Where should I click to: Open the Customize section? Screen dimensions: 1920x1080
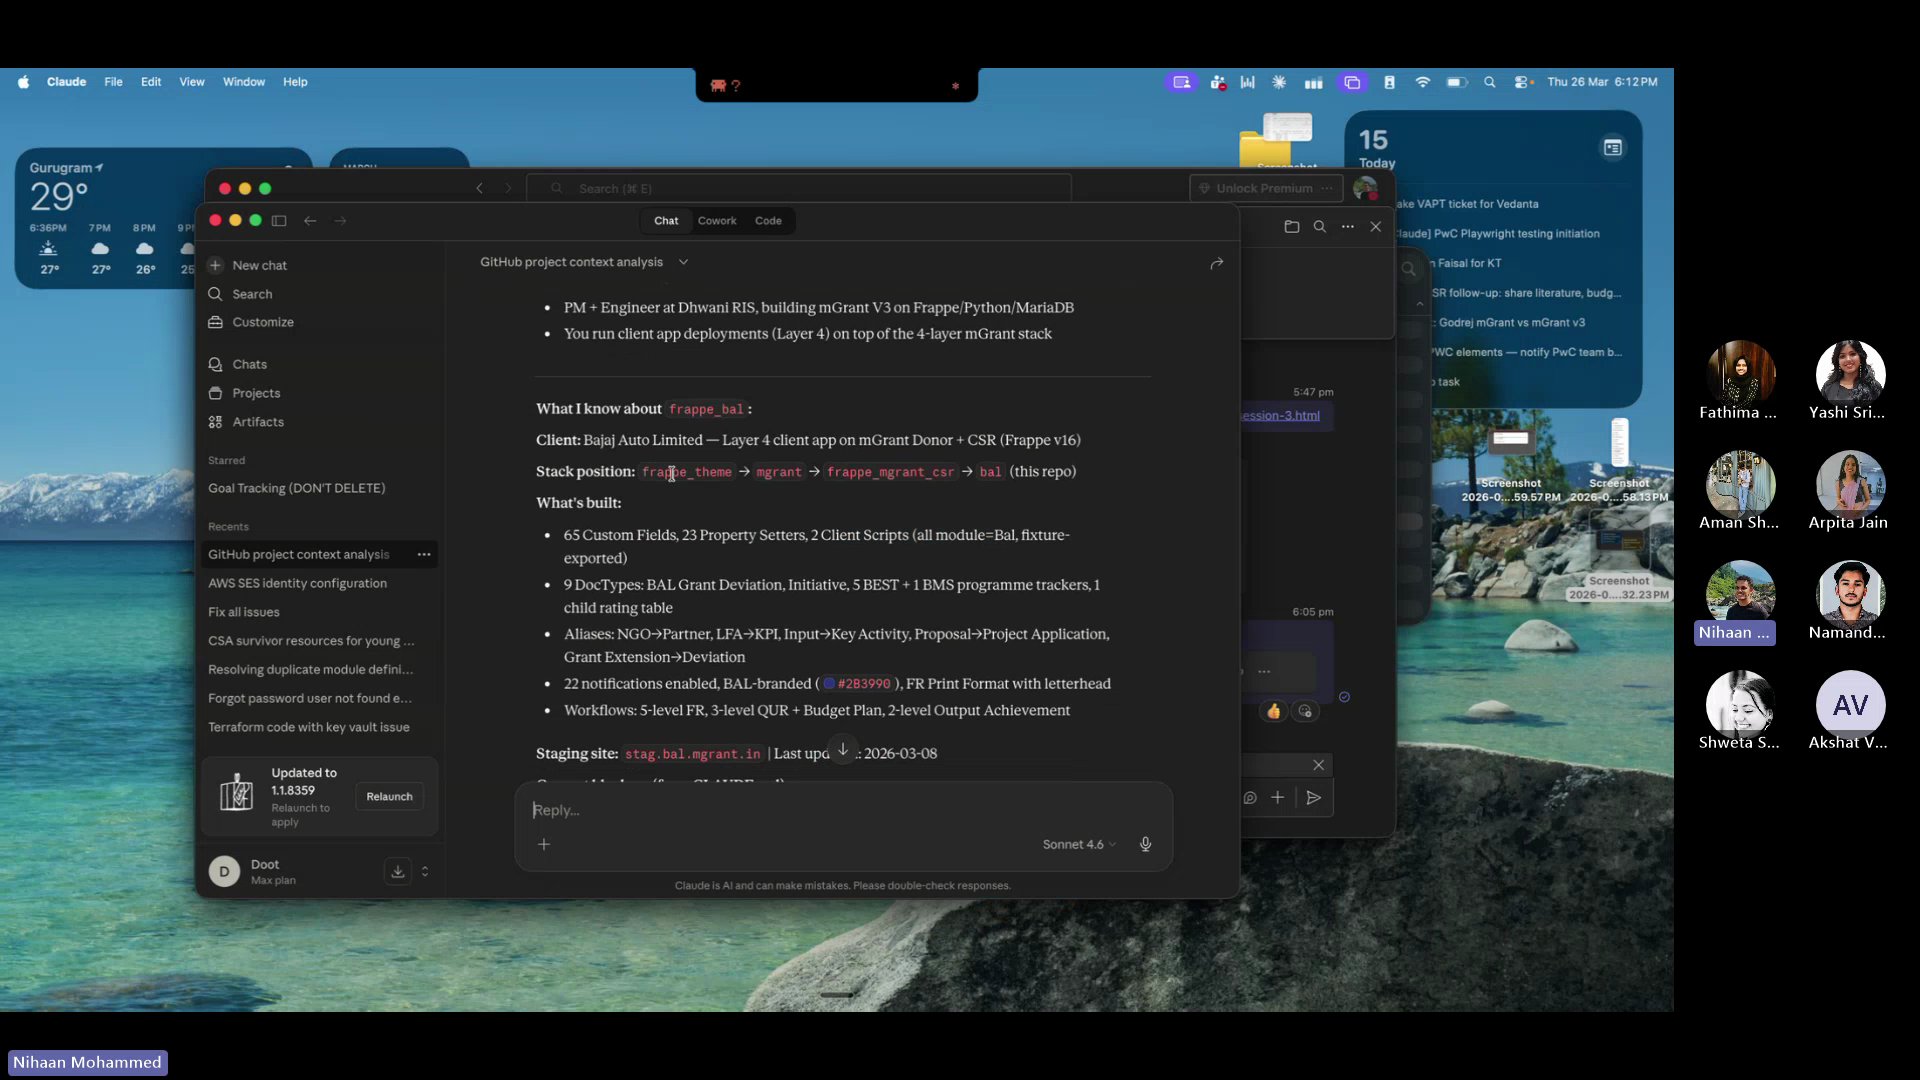262,322
